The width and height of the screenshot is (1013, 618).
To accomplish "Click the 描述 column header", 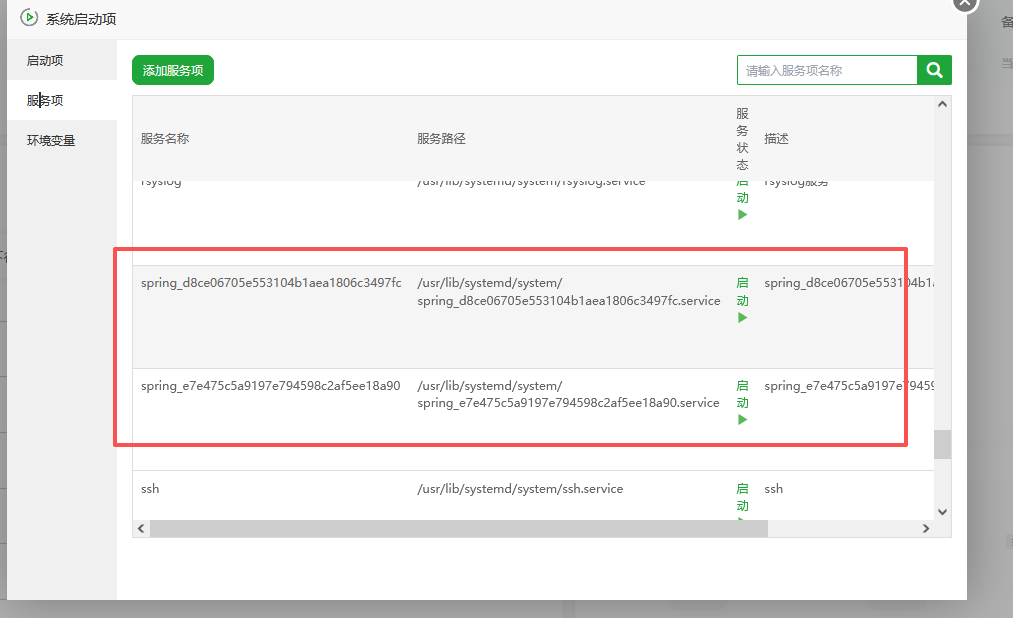I will [776, 139].
